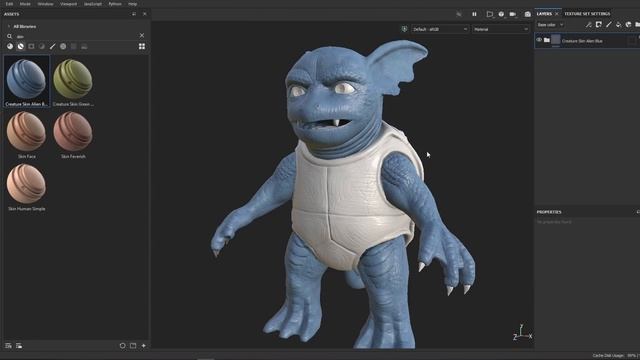Open the Material display mode dropdown

500,29
